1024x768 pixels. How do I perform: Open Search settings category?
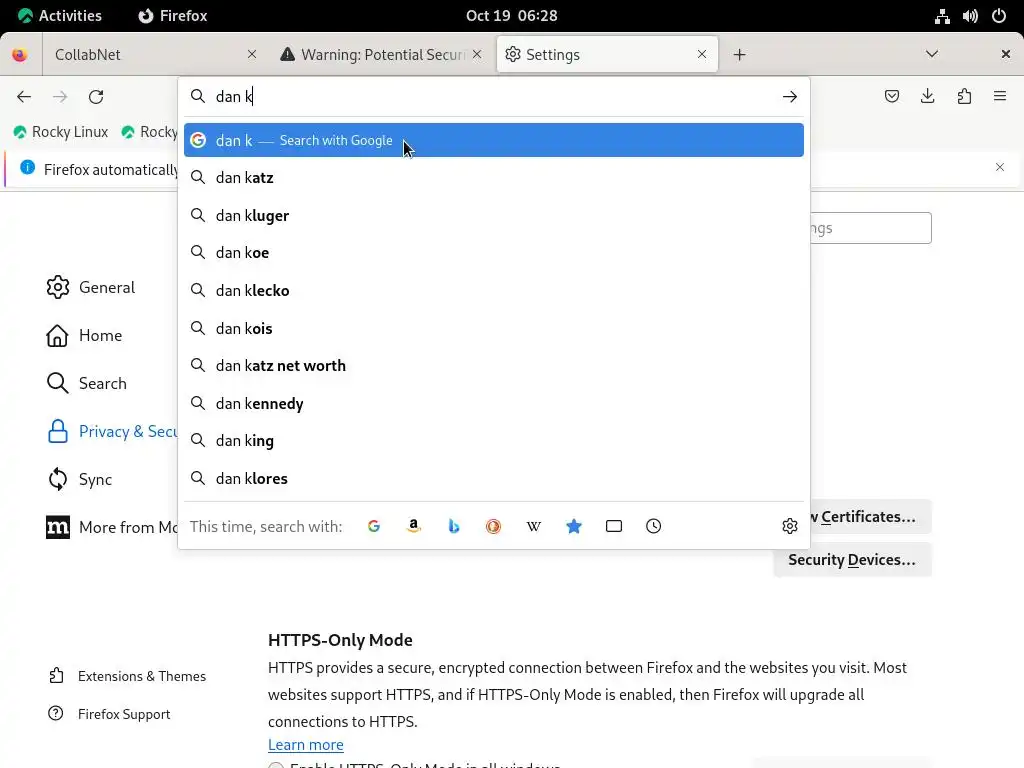pos(87,383)
